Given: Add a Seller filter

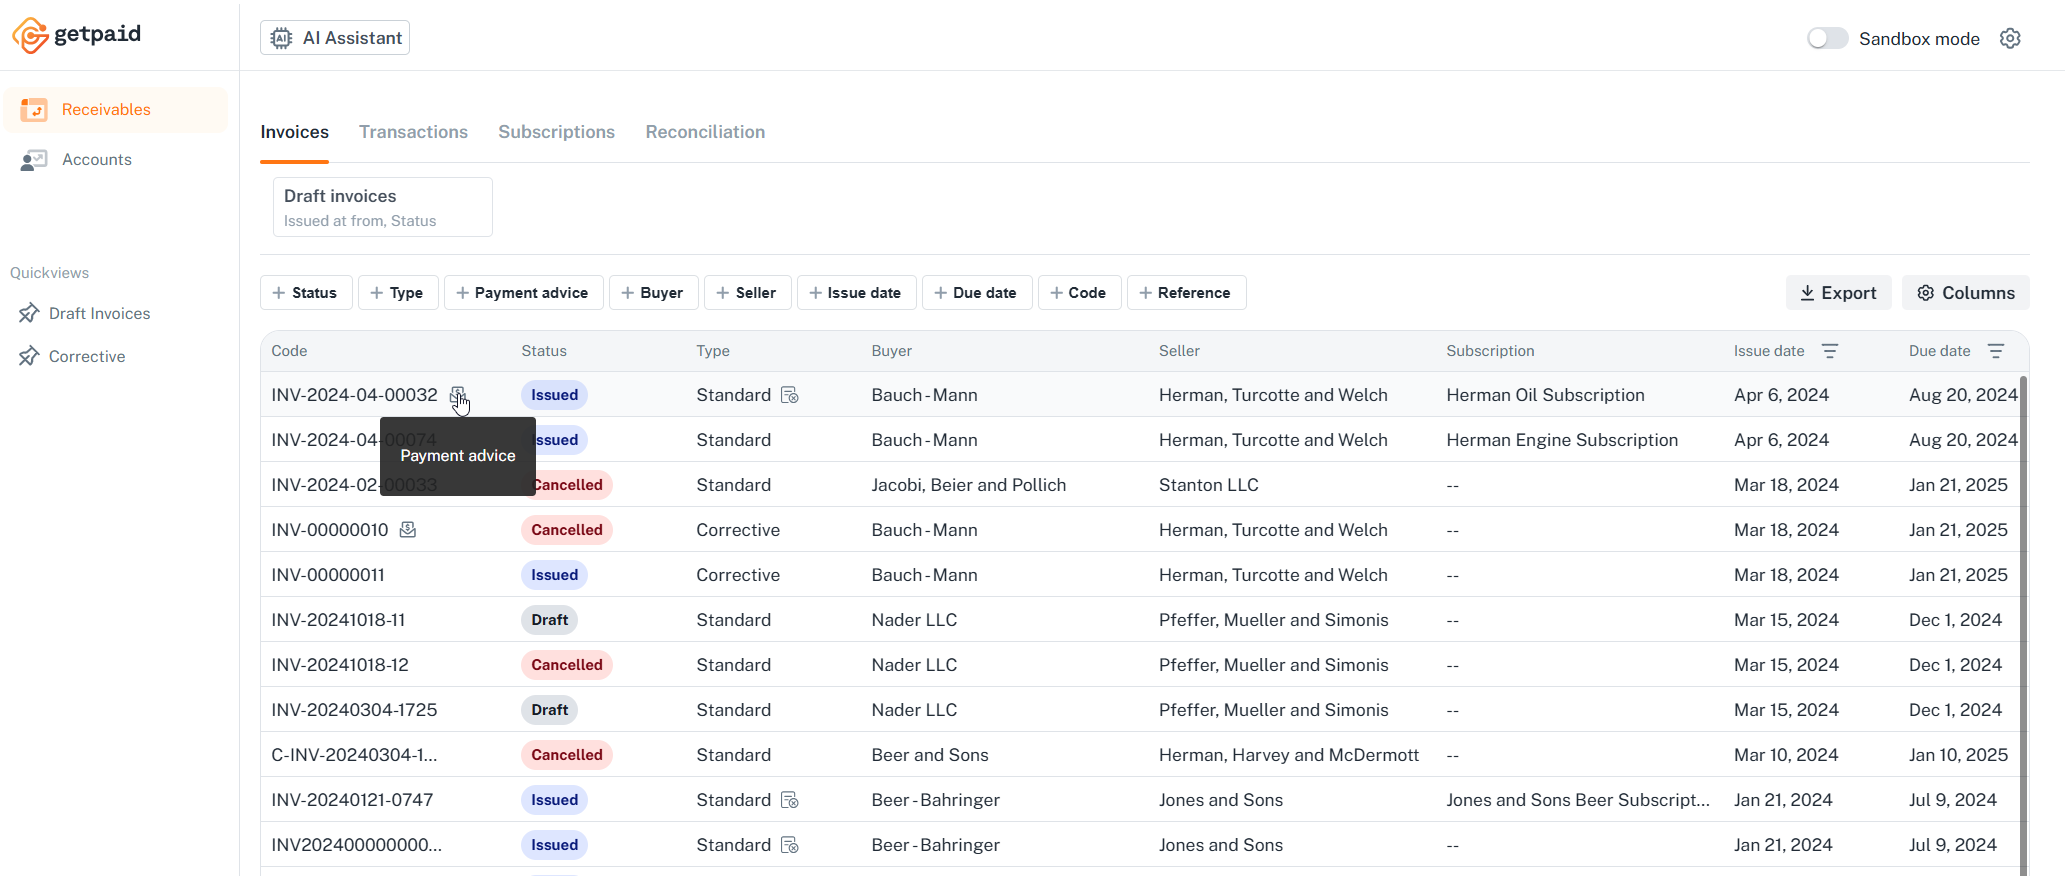Looking at the screenshot, I should 747,293.
